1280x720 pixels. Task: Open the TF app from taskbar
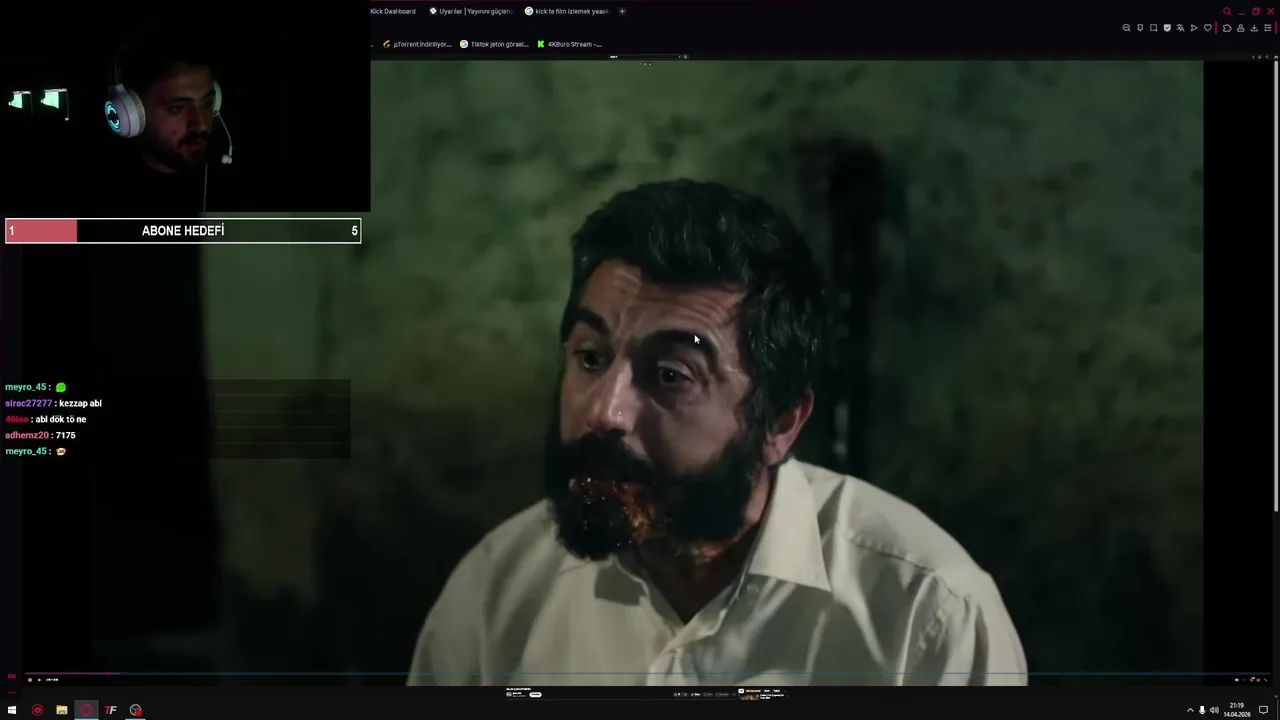[111, 710]
